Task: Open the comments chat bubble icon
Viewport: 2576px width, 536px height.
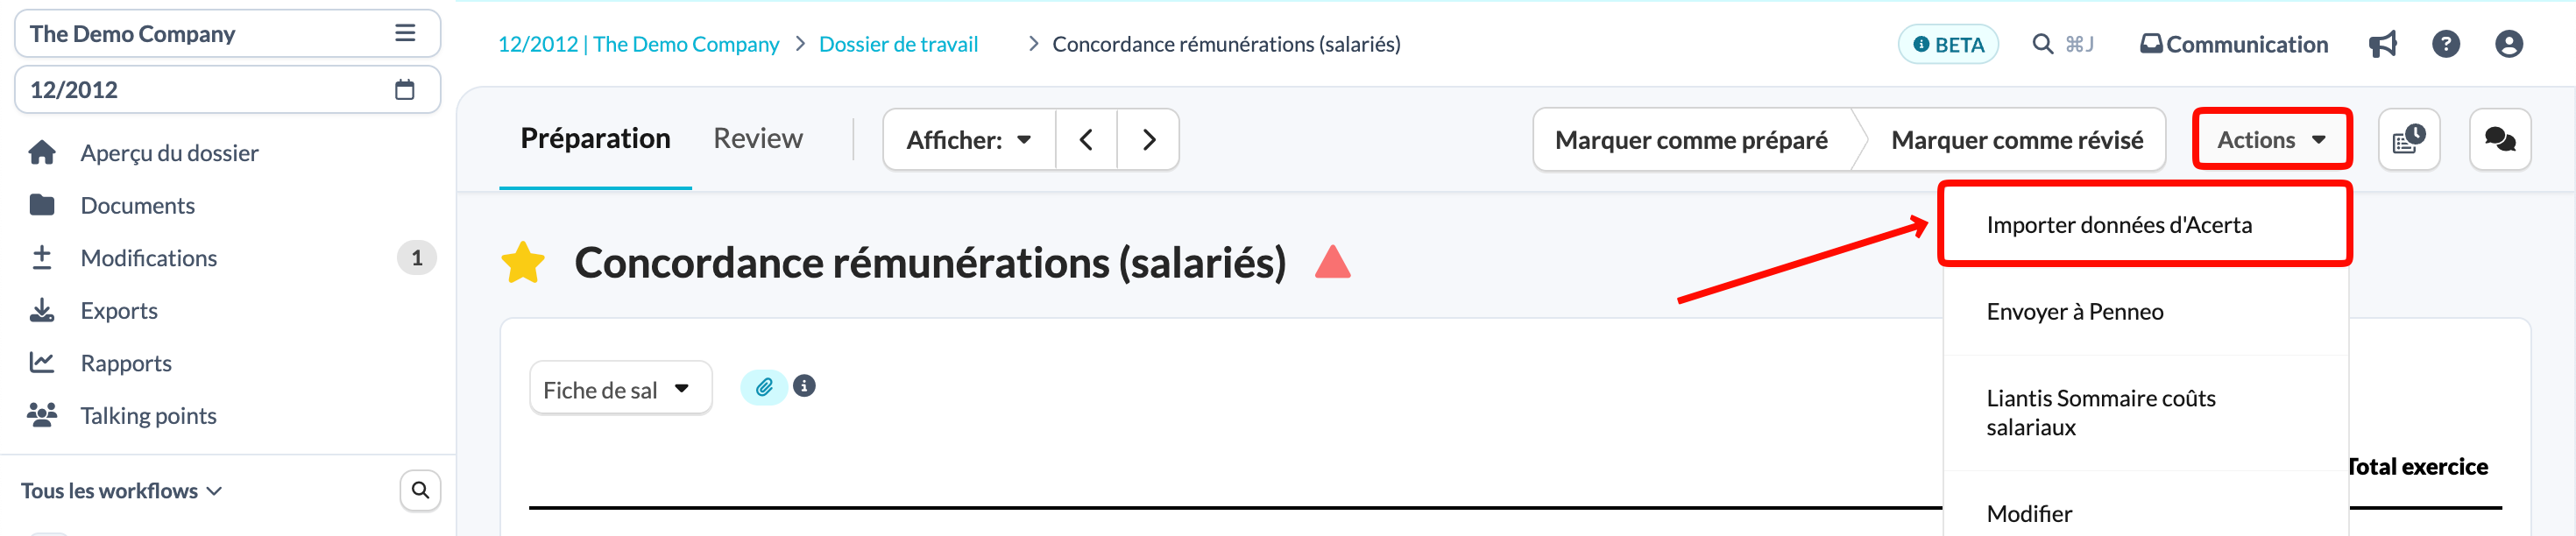Action: [2499, 140]
